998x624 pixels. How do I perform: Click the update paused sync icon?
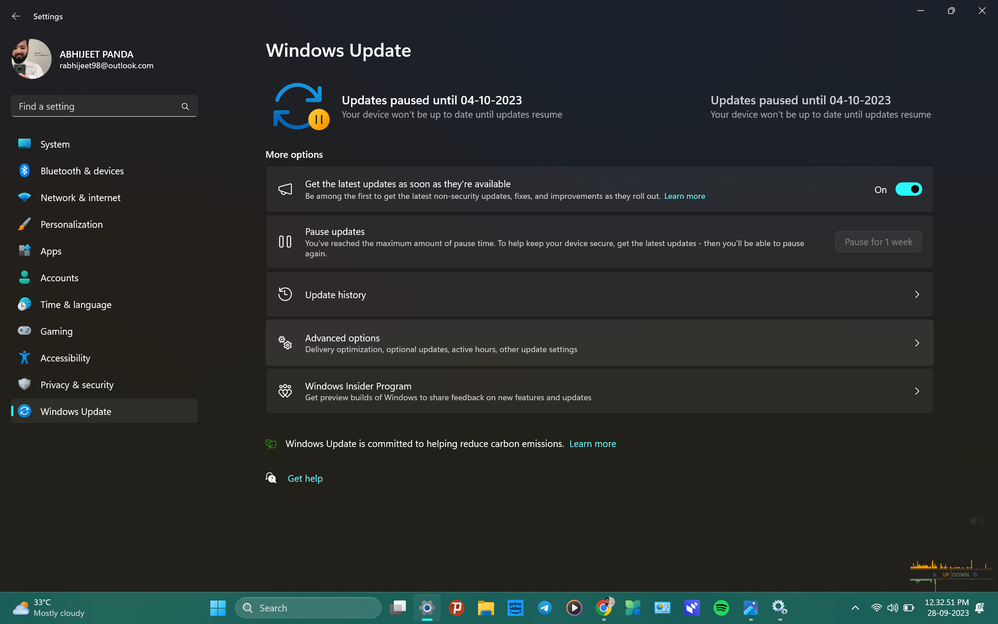pyautogui.click(x=300, y=106)
